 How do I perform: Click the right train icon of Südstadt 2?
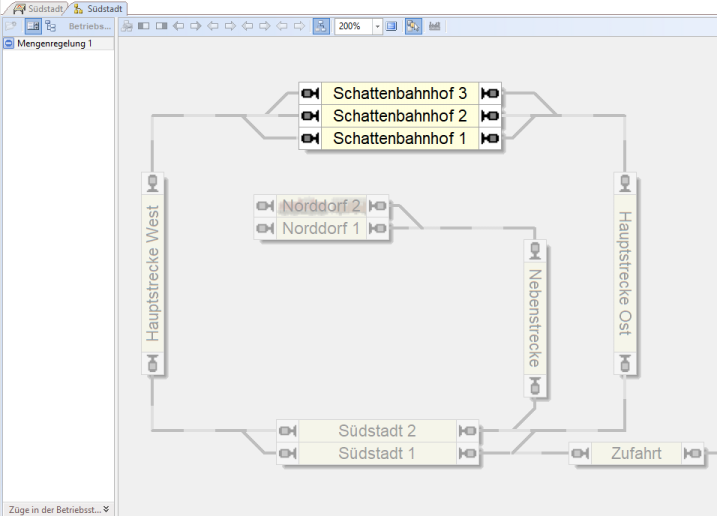coord(467,431)
